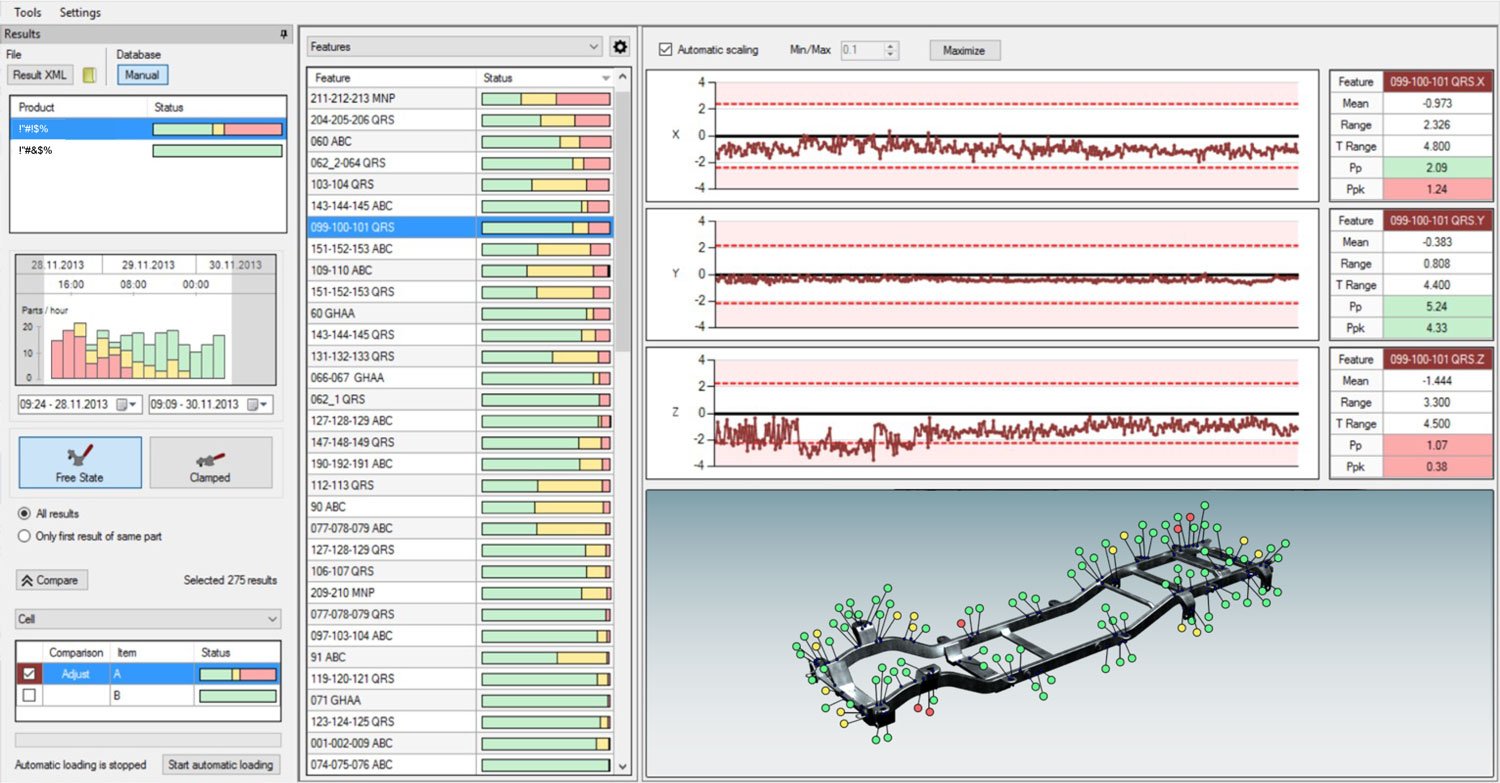Expand the Features dropdown
The width and height of the screenshot is (1500, 783).
coord(455,47)
